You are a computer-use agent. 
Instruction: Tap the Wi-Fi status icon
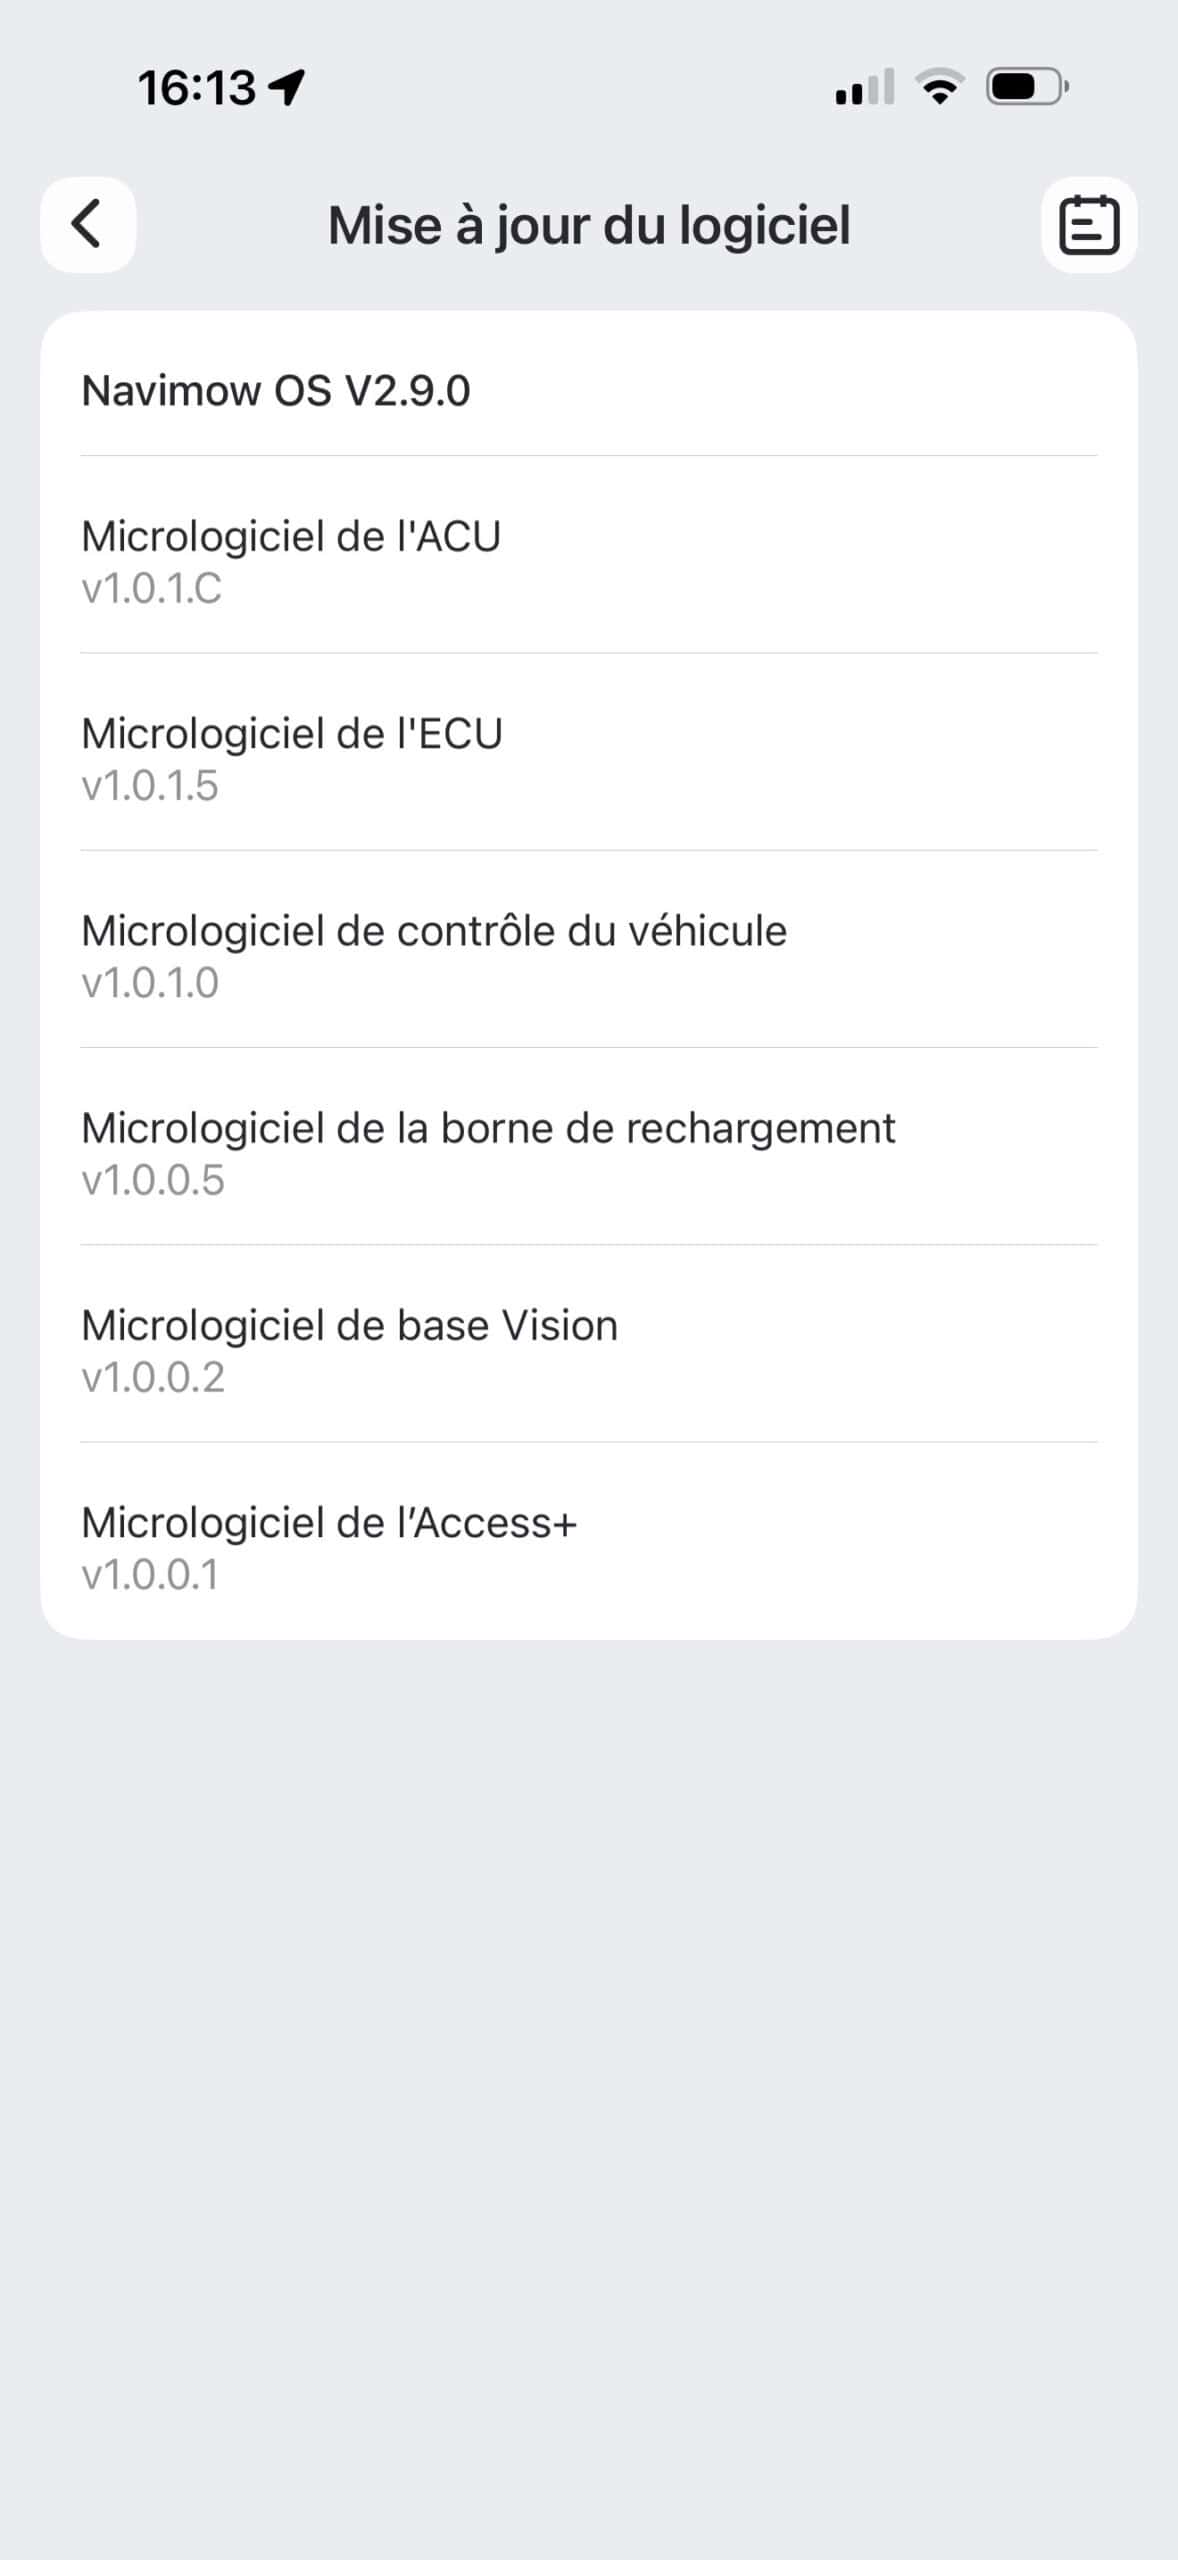coord(940,88)
